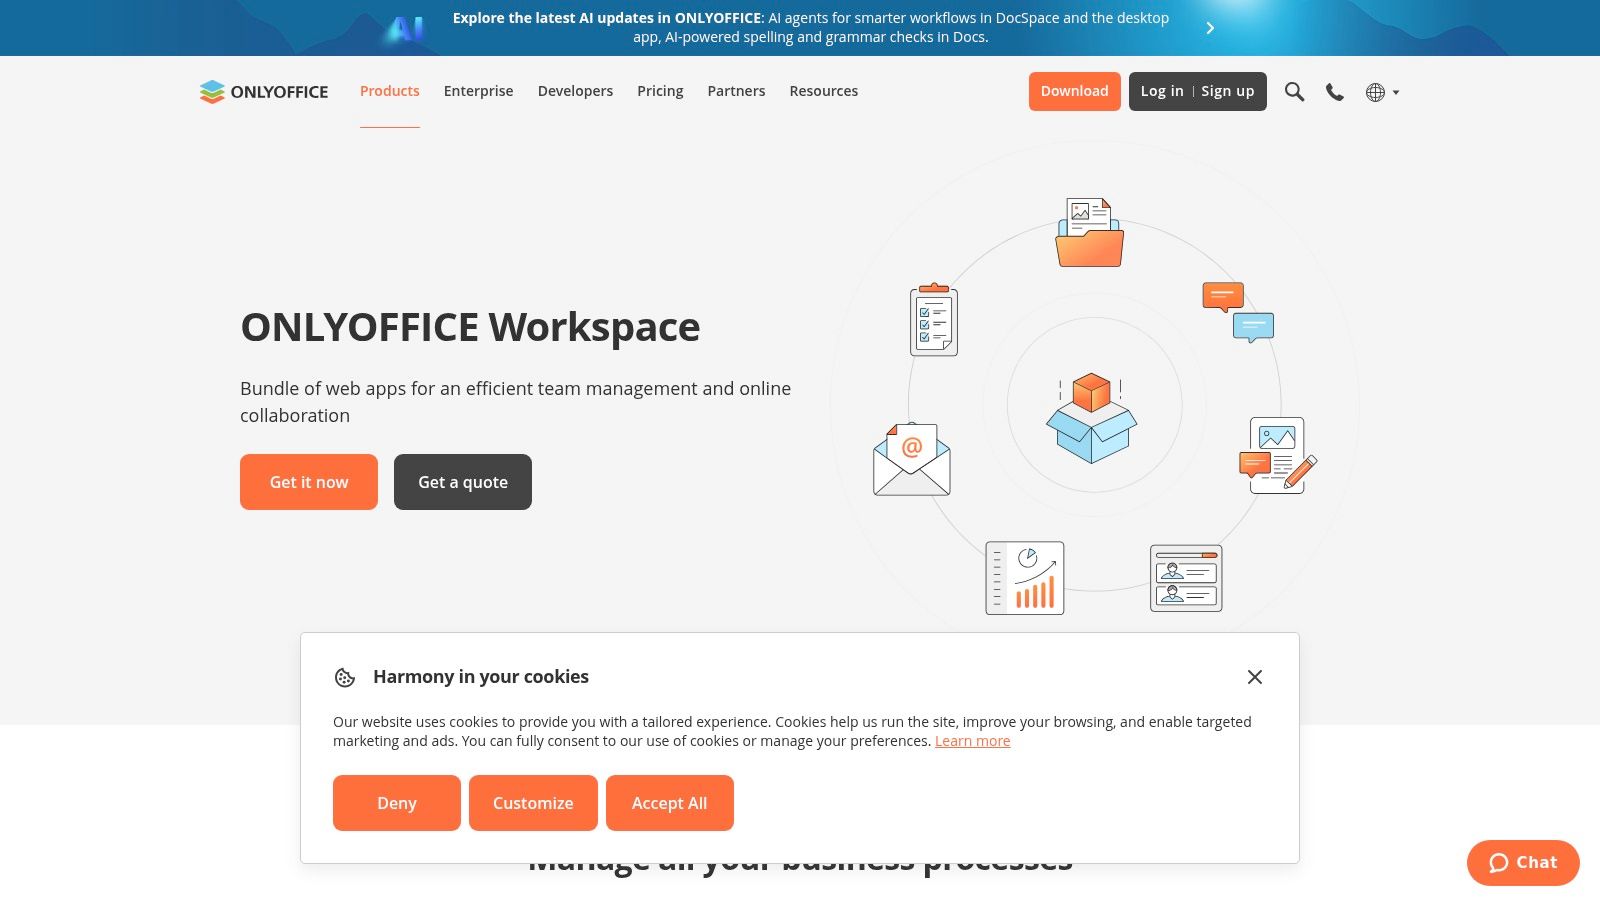Deny cookie consent
This screenshot has width=1600, height=900.
click(396, 803)
